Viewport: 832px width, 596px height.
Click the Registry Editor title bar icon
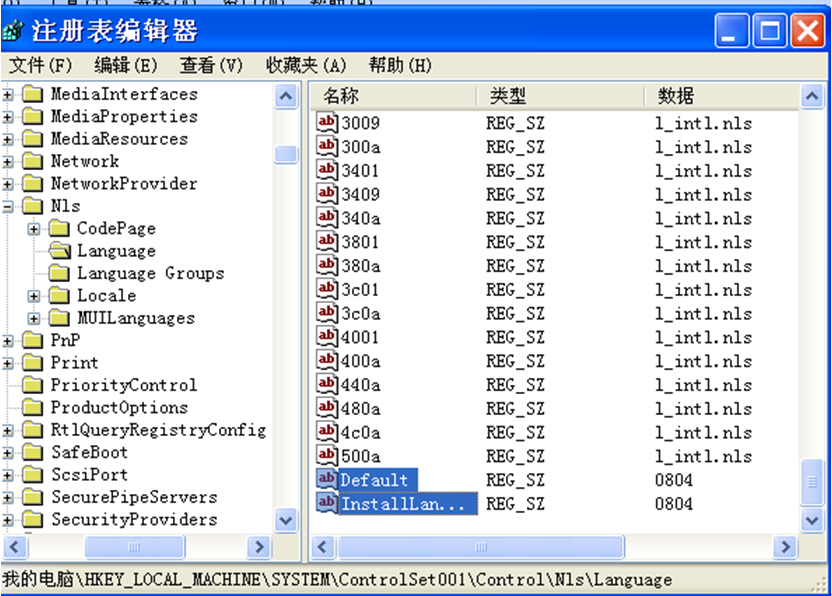(x=14, y=31)
